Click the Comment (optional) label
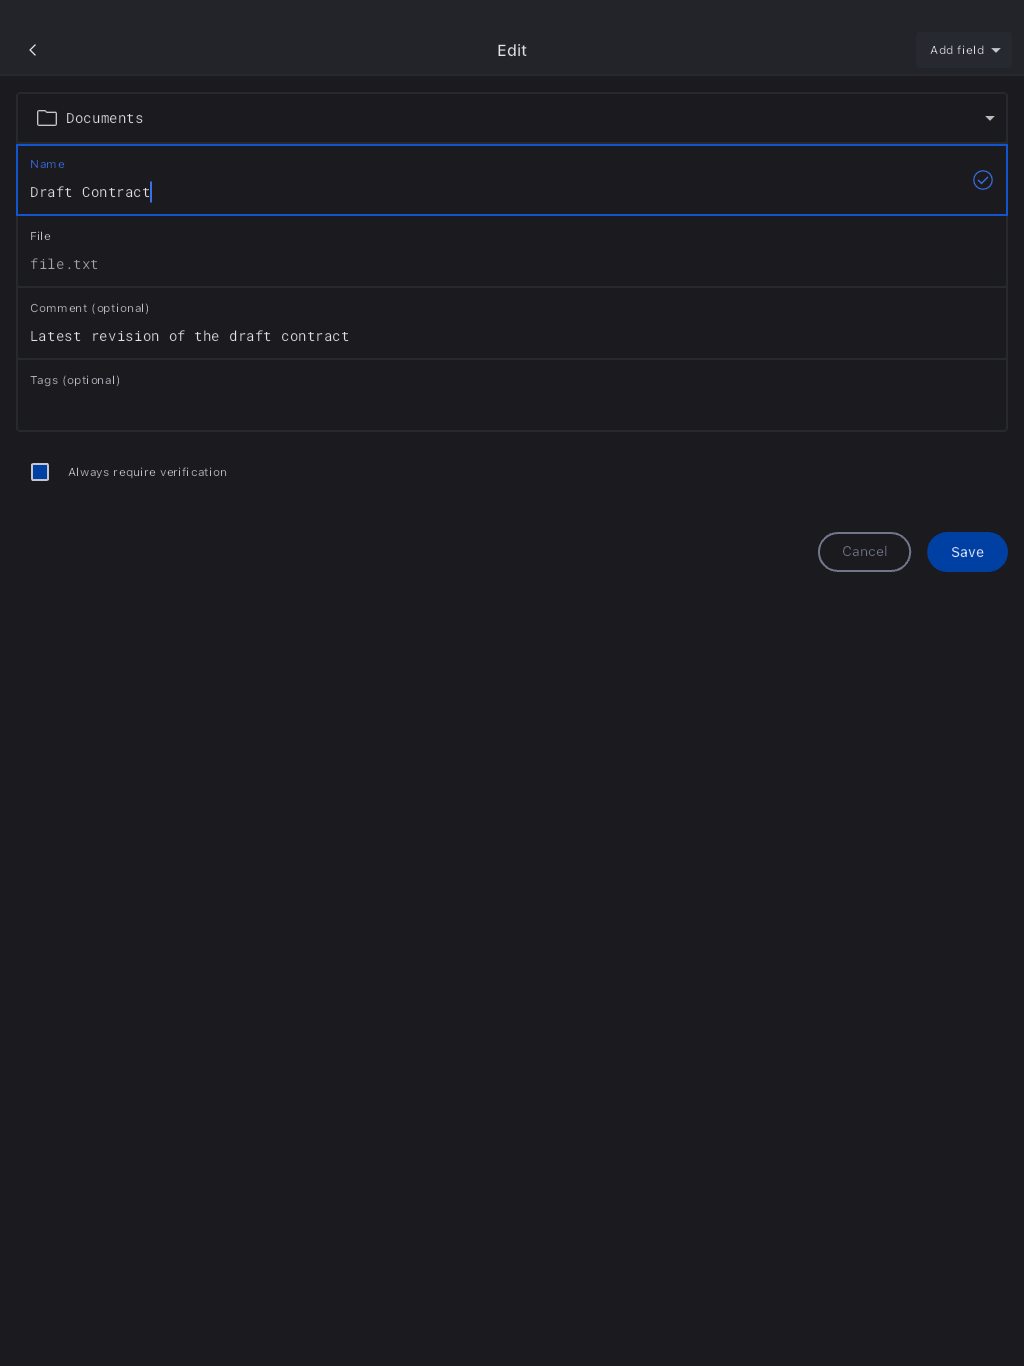The height and width of the screenshot is (1366, 1024). [89, 308]
